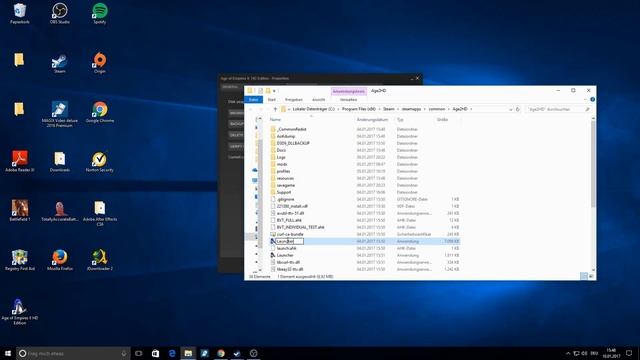Screen dimensions: 640x360
Task: Select the Battlefield 1 desktop shortcut
Action: pyautogui.click(x=20, y=211)
